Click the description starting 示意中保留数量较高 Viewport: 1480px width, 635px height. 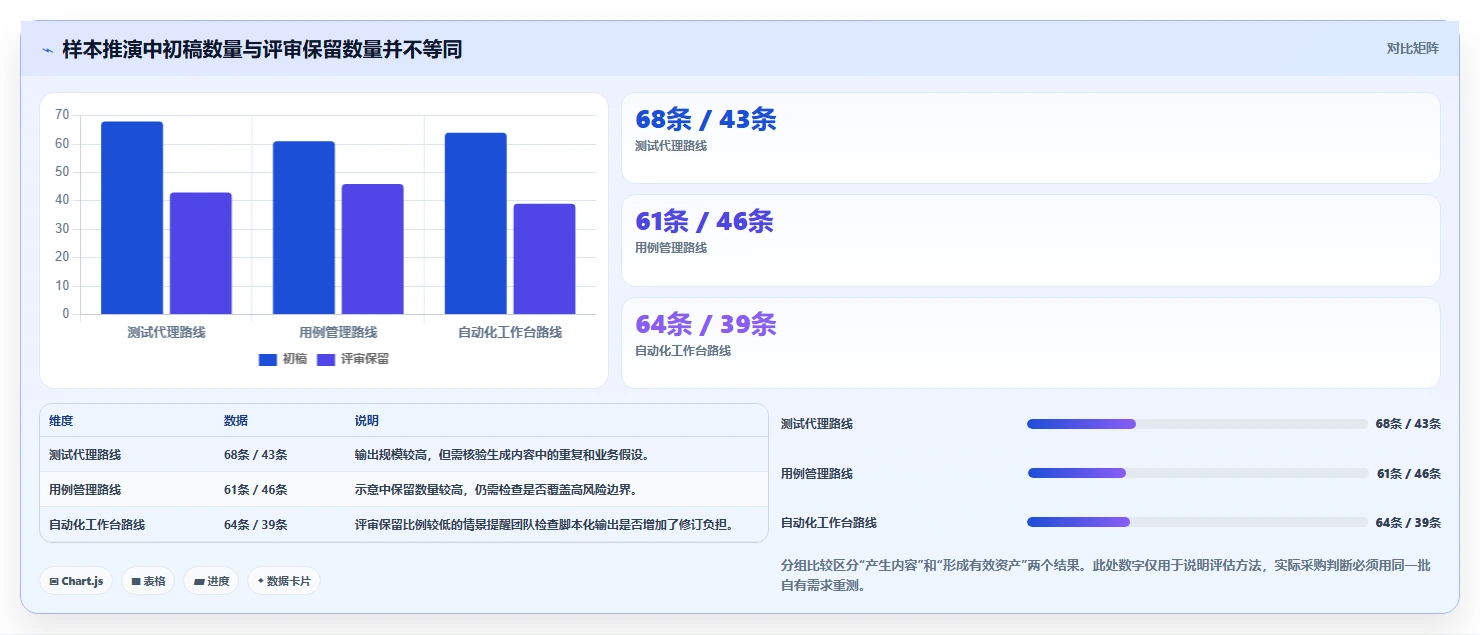click(496, 490)
